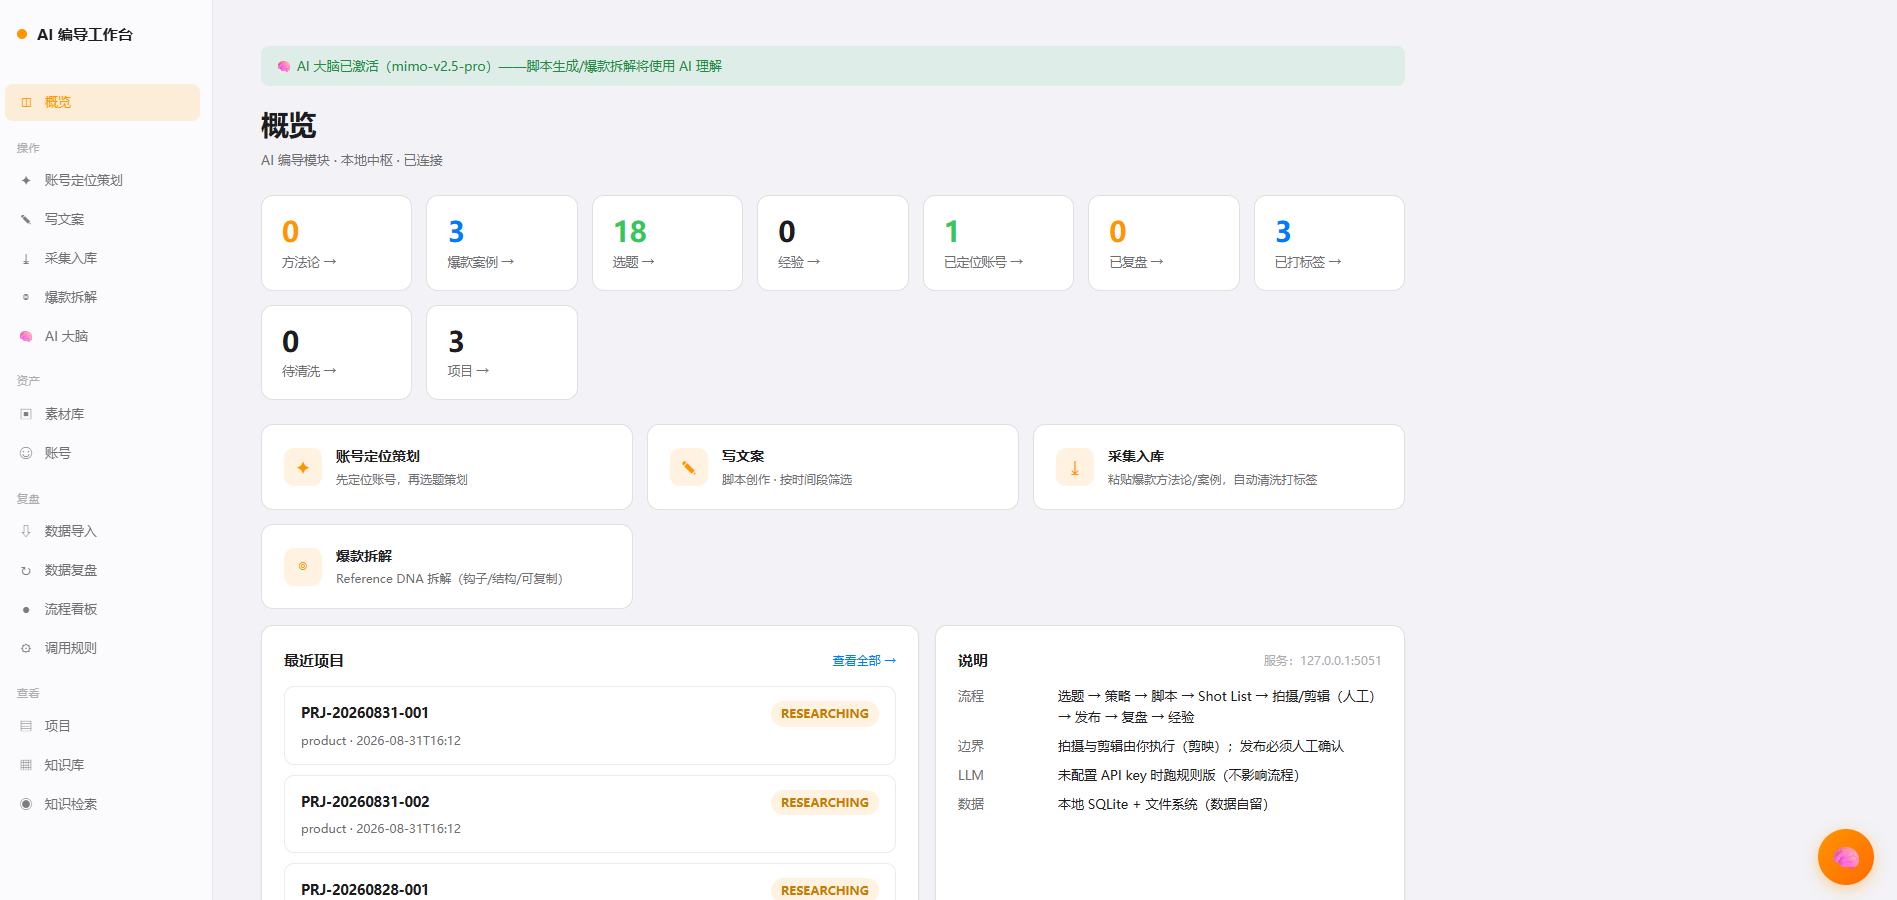Click 查看全部 link in 最近项目
The height and width of the screenshot is (900, 1897).
point(864,661)
